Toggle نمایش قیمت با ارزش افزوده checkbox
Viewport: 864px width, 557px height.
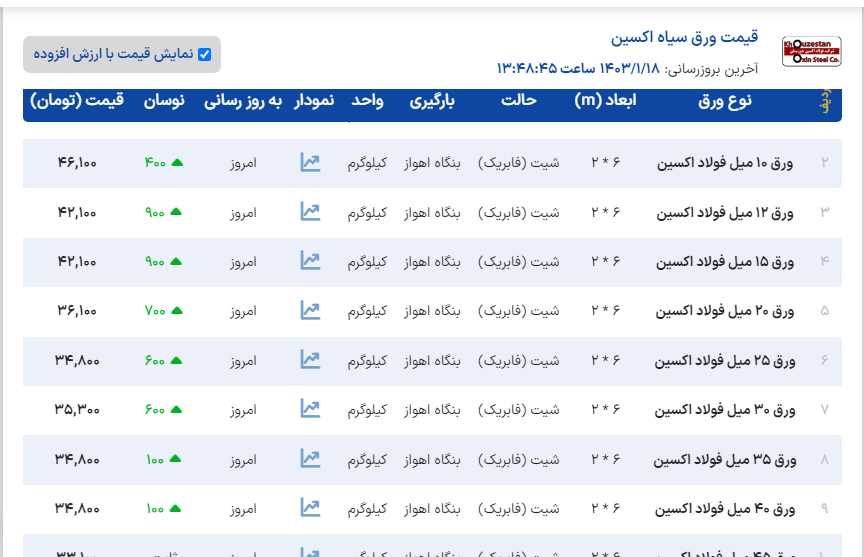coord(205,55)
